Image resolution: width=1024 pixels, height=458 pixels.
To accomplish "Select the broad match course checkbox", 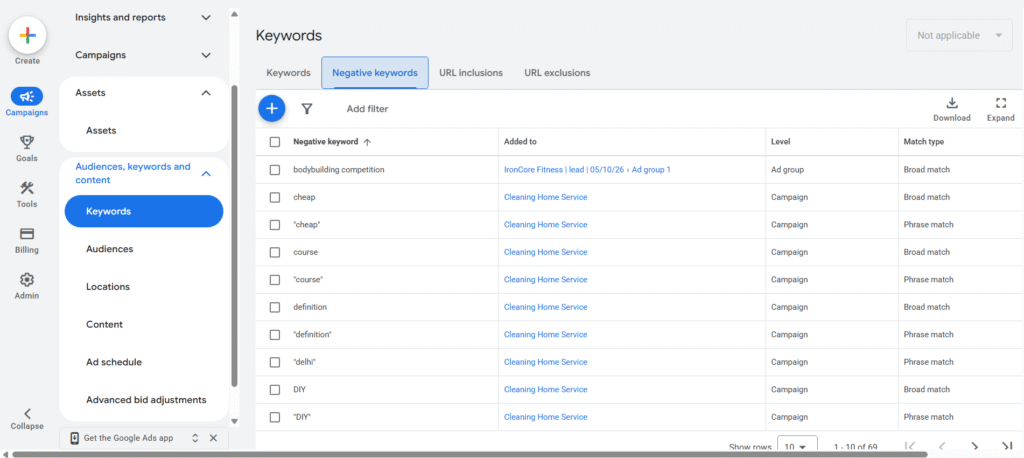I will coord(275,252).
